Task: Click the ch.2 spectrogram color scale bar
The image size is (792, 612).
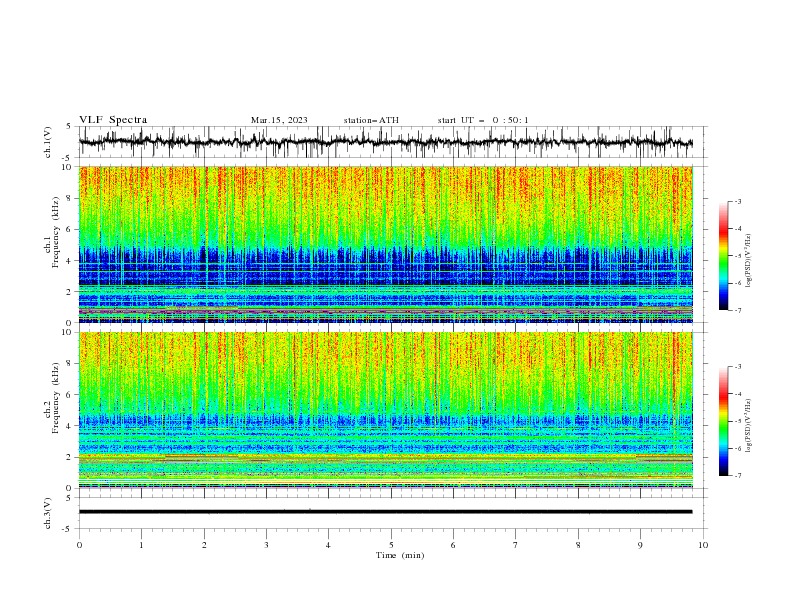Action: coord(723,421)
